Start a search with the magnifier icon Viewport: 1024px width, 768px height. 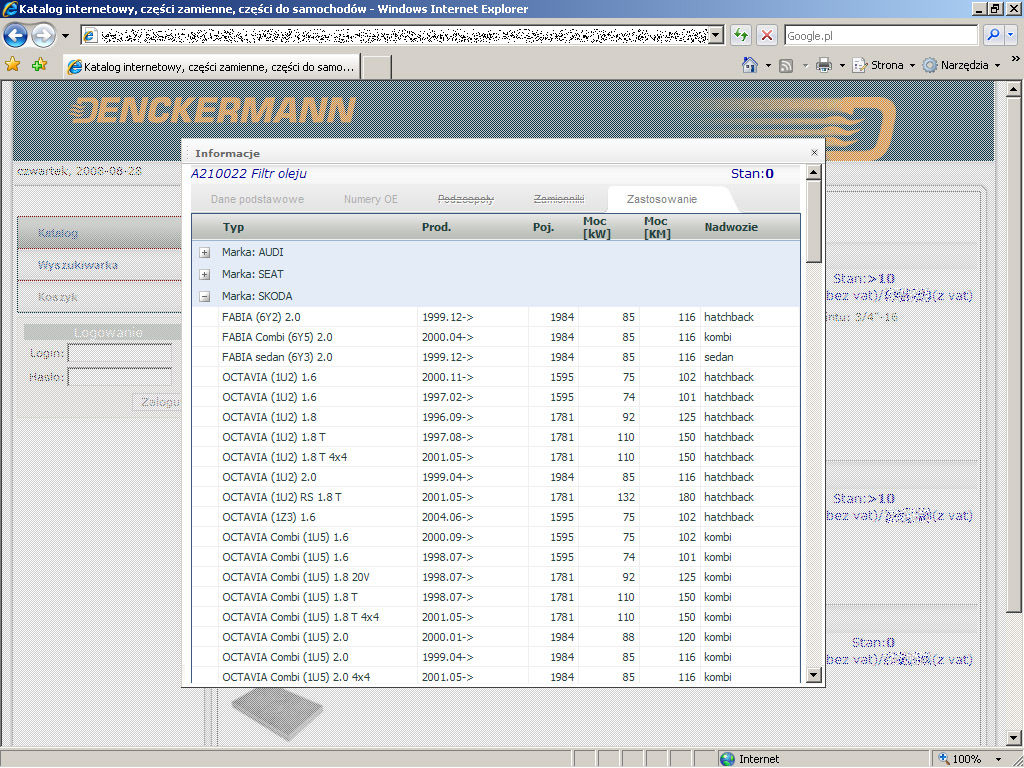(993, 35)
